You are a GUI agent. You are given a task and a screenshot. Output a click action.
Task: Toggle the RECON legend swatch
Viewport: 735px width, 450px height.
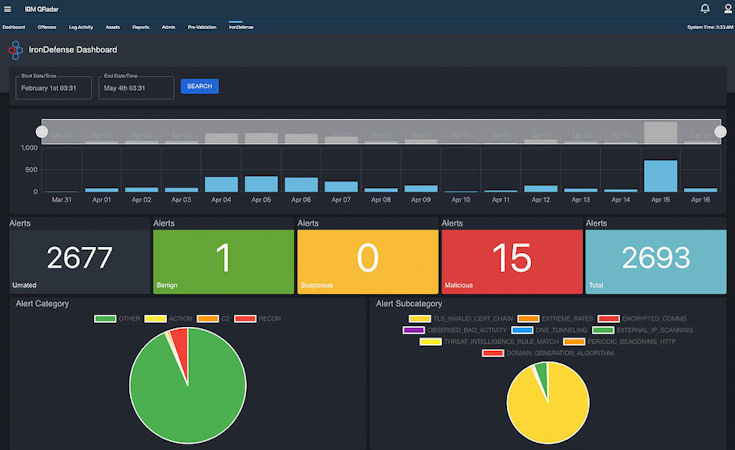(245, 319)
